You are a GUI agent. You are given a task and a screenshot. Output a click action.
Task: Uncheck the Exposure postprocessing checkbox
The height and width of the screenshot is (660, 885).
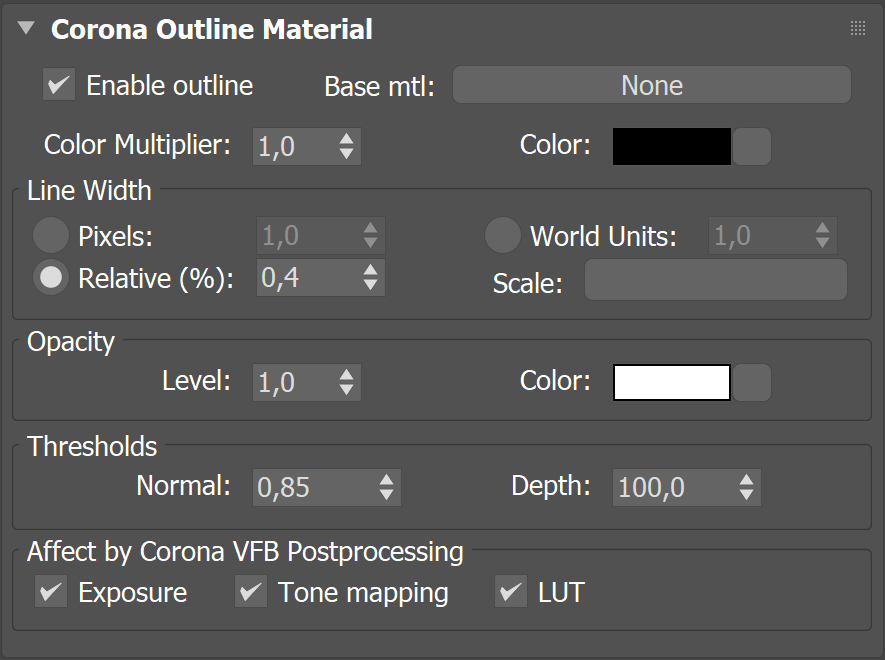(51, 591)
